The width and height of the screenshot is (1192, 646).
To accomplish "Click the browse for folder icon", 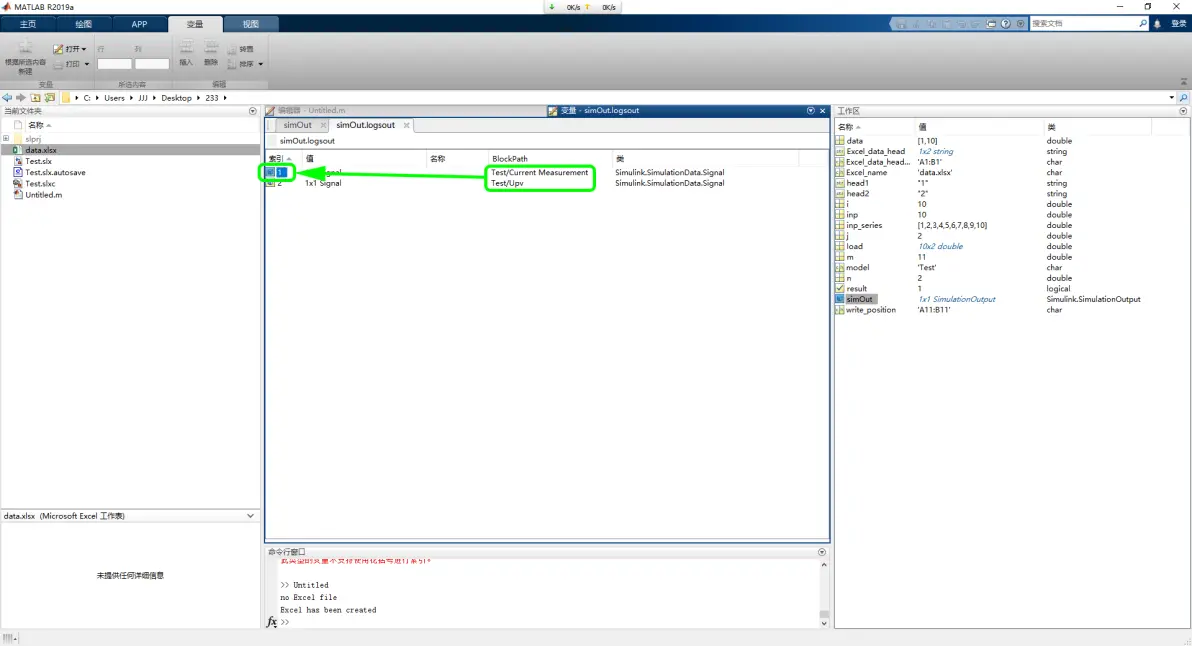I will tap(49, 98).
